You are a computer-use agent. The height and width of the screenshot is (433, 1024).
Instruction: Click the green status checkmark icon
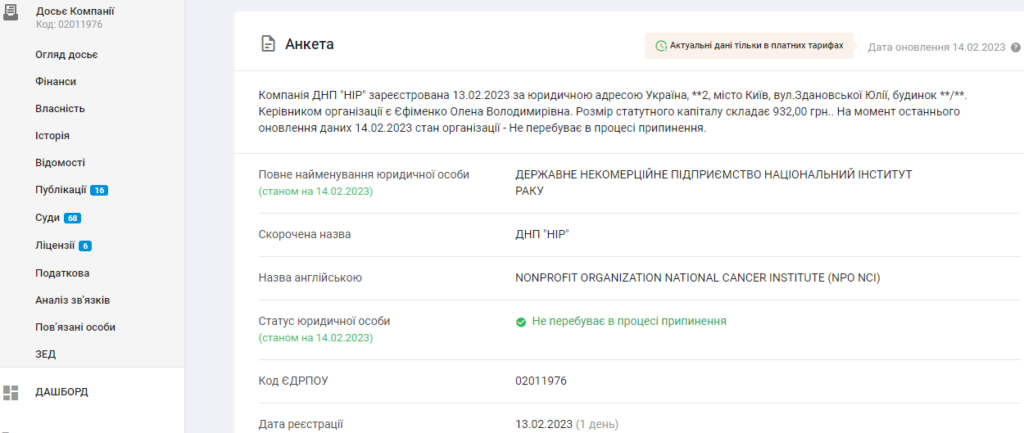pyautogui.click(x=520, y=322)
